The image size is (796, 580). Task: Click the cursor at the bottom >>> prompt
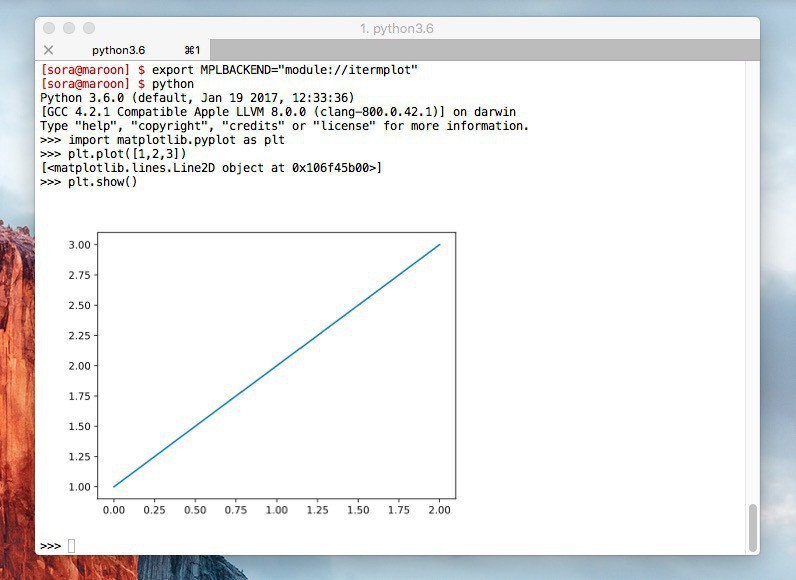click(x=71, y=545)
